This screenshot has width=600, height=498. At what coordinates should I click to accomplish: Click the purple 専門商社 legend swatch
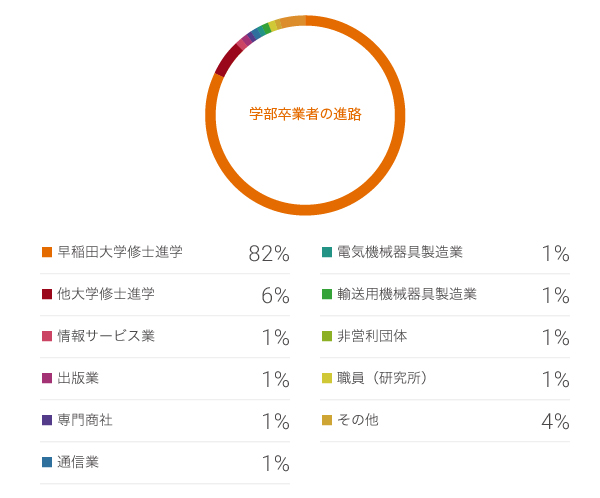point(46,420)
